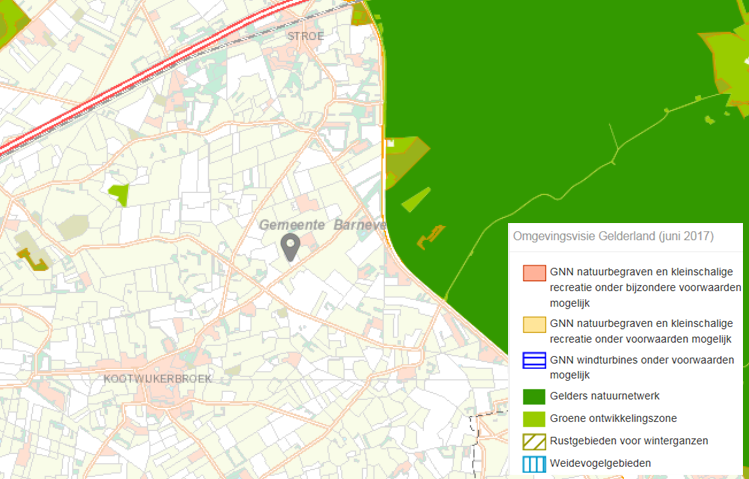Click the legend label Rustgebieden voor winterganzen

click(629, 441)
